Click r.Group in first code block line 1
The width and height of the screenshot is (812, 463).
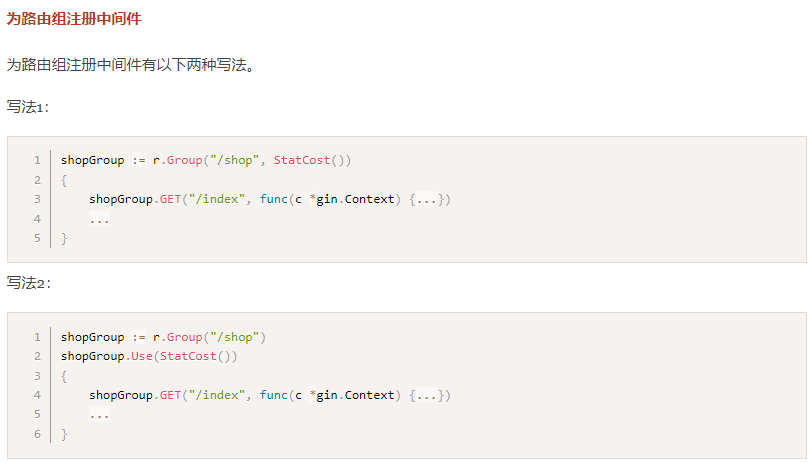177,160
